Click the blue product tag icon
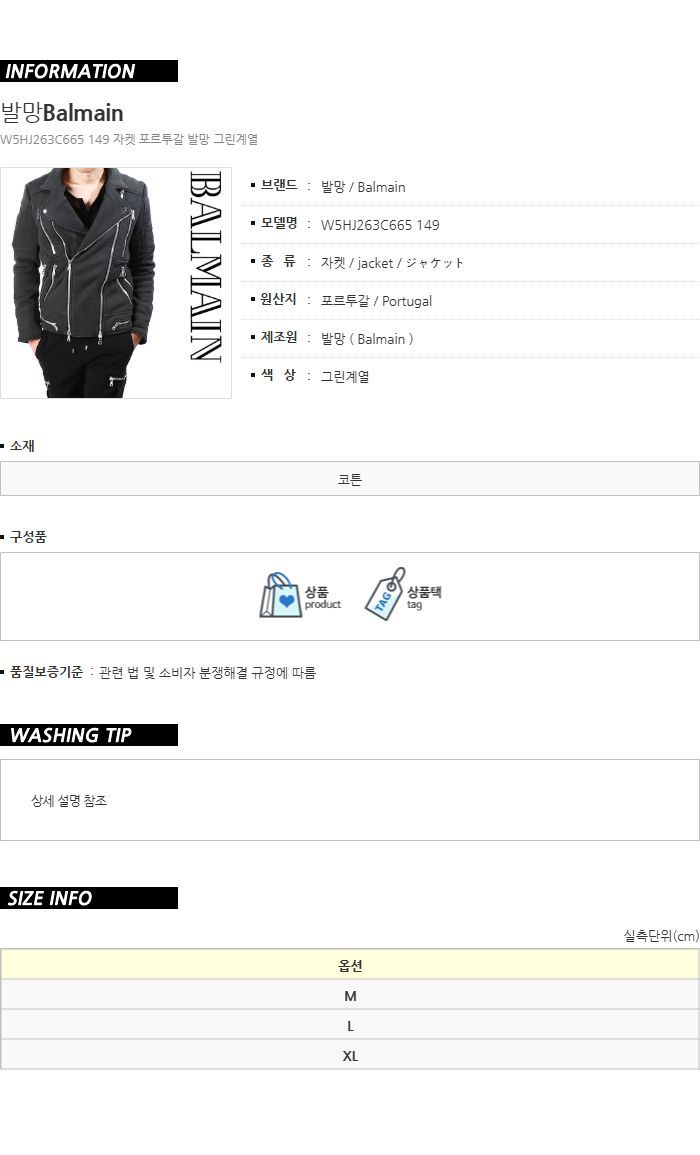 pos(385,594)
